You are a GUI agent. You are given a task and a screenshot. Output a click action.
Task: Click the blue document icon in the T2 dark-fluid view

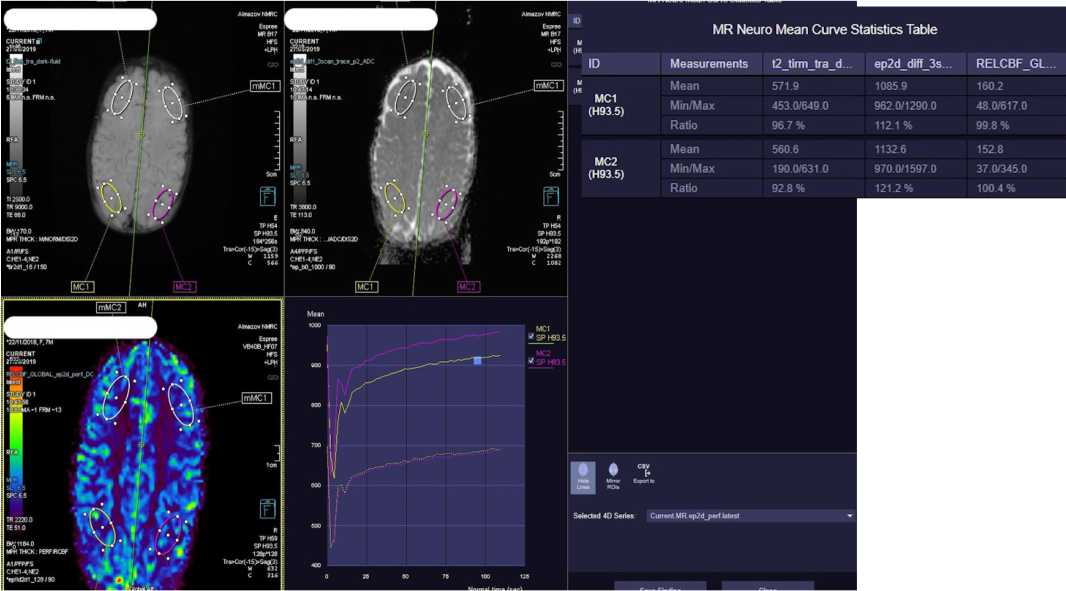pyautogui.click(x=268, y=197)
